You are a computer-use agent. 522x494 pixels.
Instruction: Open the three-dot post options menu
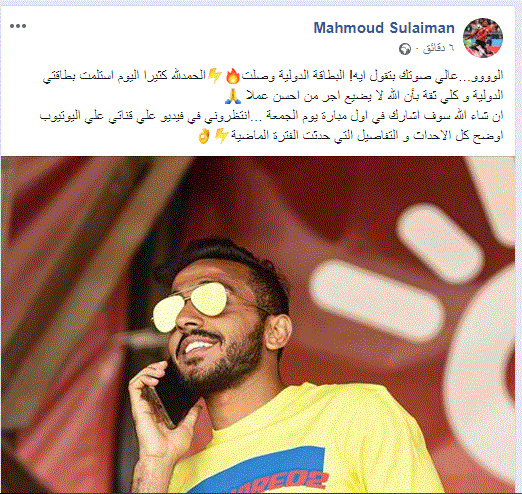(18, 26)
